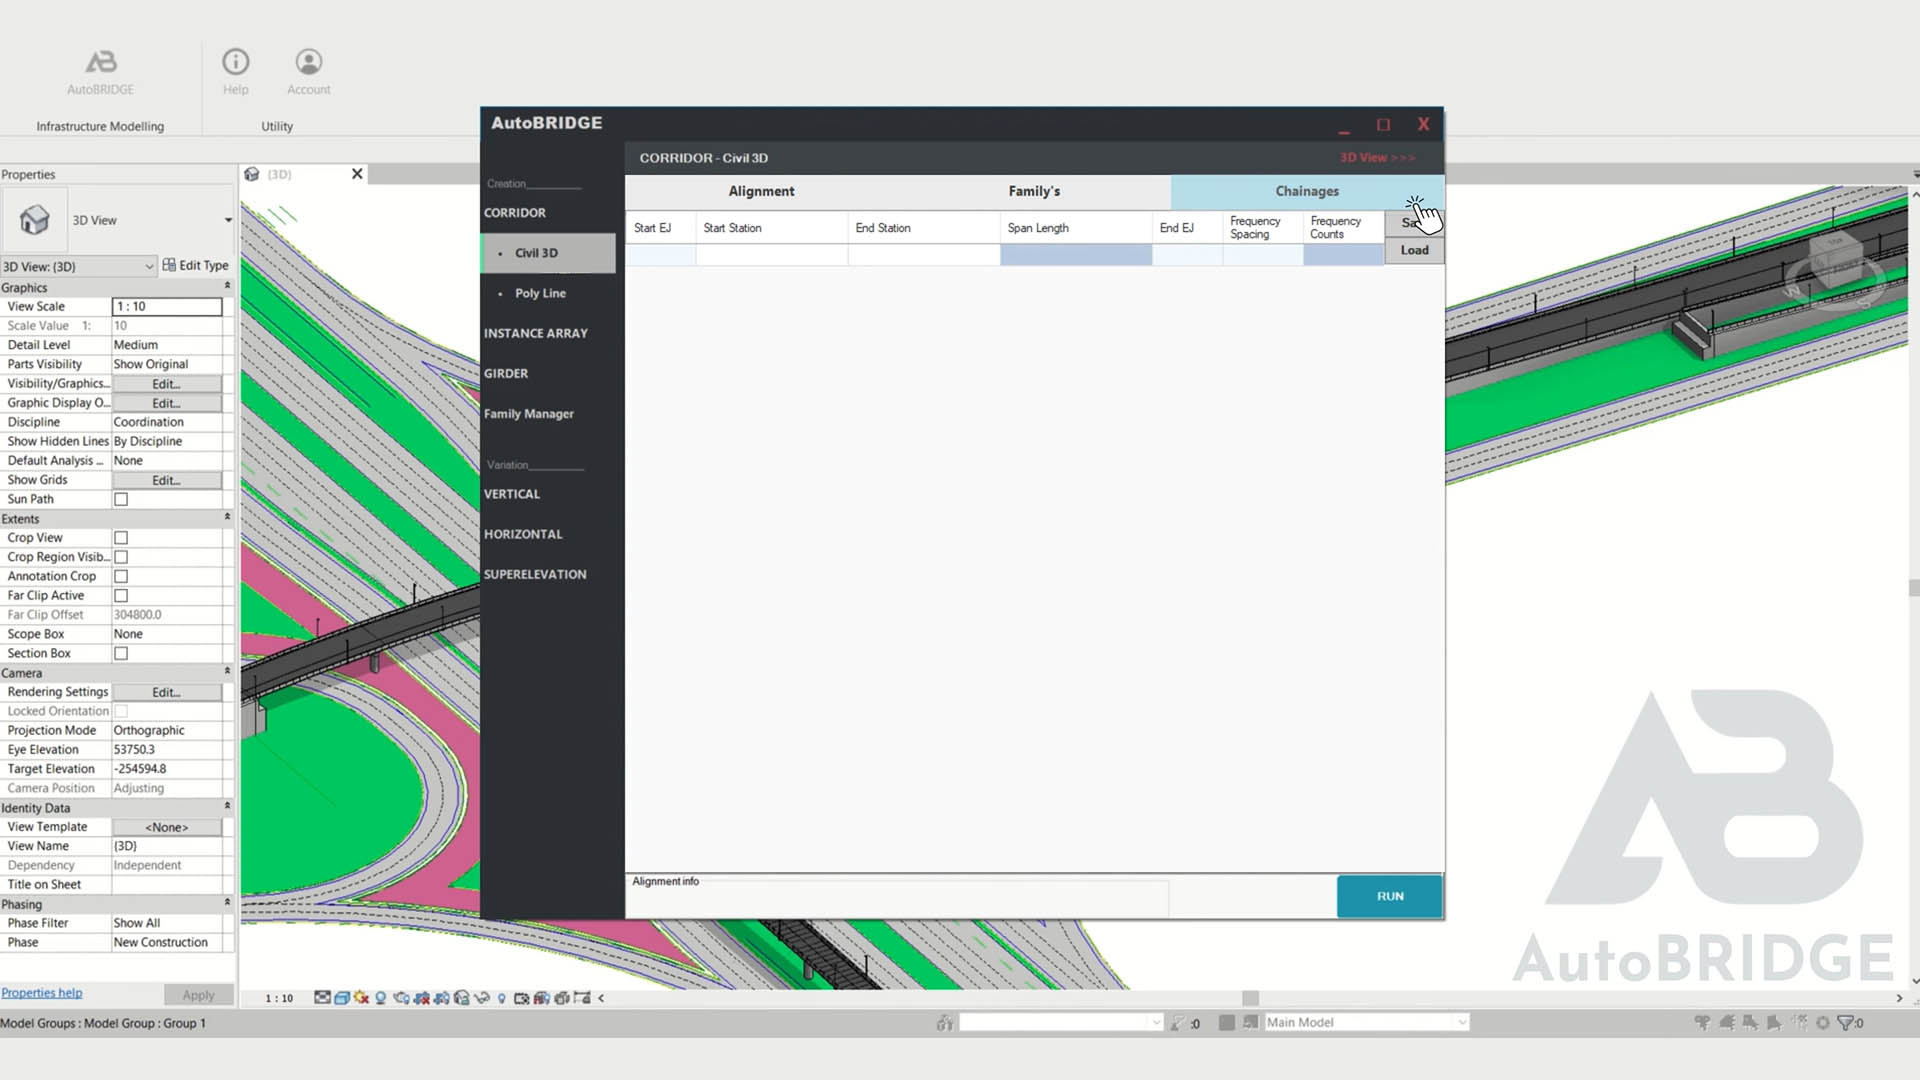This screenshot has width=1920, height=1080.
Task: Enable the Section Box checkbox
Action: coord(121,653)
